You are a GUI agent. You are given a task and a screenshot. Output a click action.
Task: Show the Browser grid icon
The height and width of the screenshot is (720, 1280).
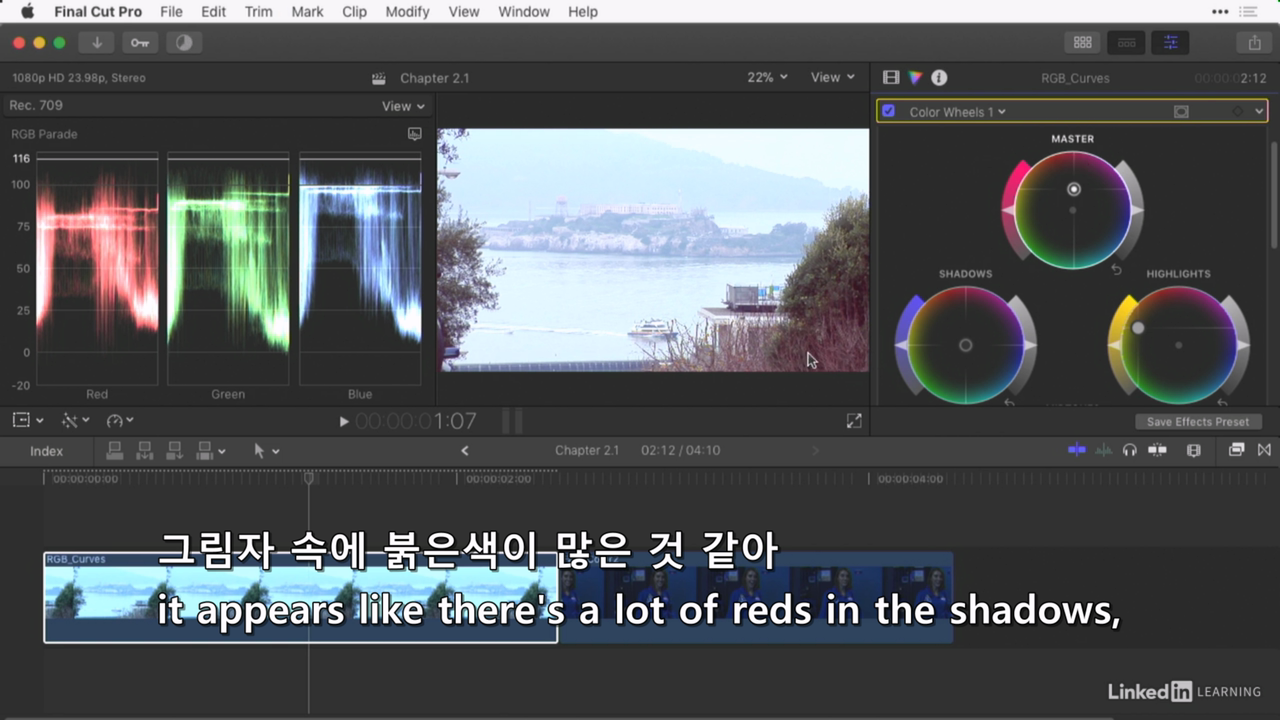tap(1082, 43)
